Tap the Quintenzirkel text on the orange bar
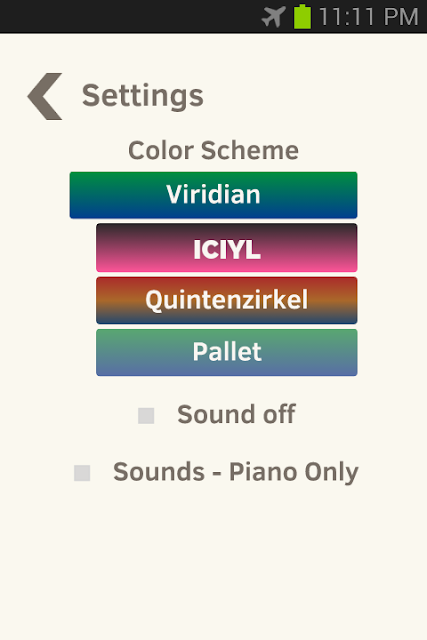 click(227, 300)
